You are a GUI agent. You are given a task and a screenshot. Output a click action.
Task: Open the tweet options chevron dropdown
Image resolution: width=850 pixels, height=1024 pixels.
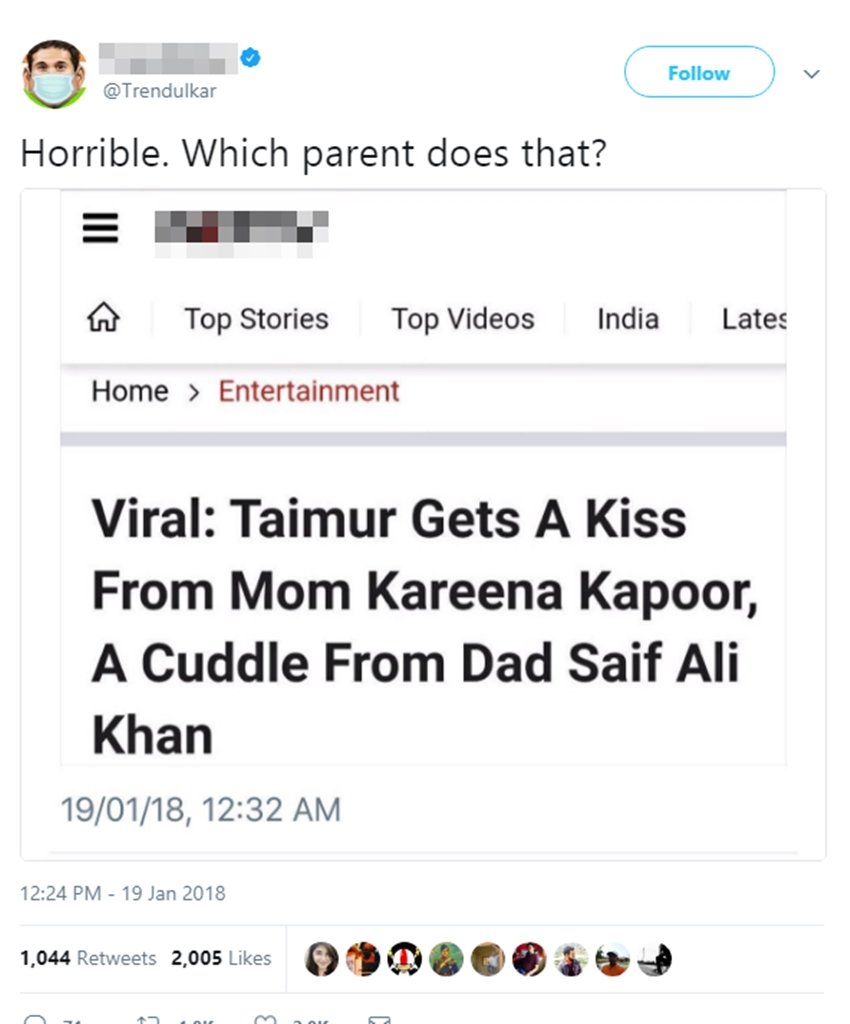click(x=812, y=74)
